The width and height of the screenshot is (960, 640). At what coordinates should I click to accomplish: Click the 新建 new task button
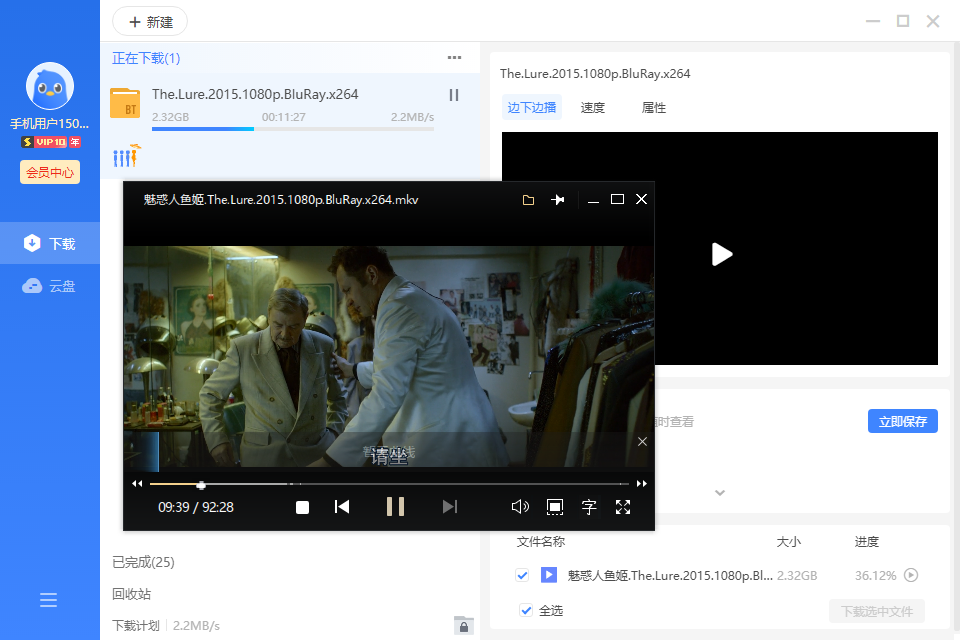[x=150, y=21]
